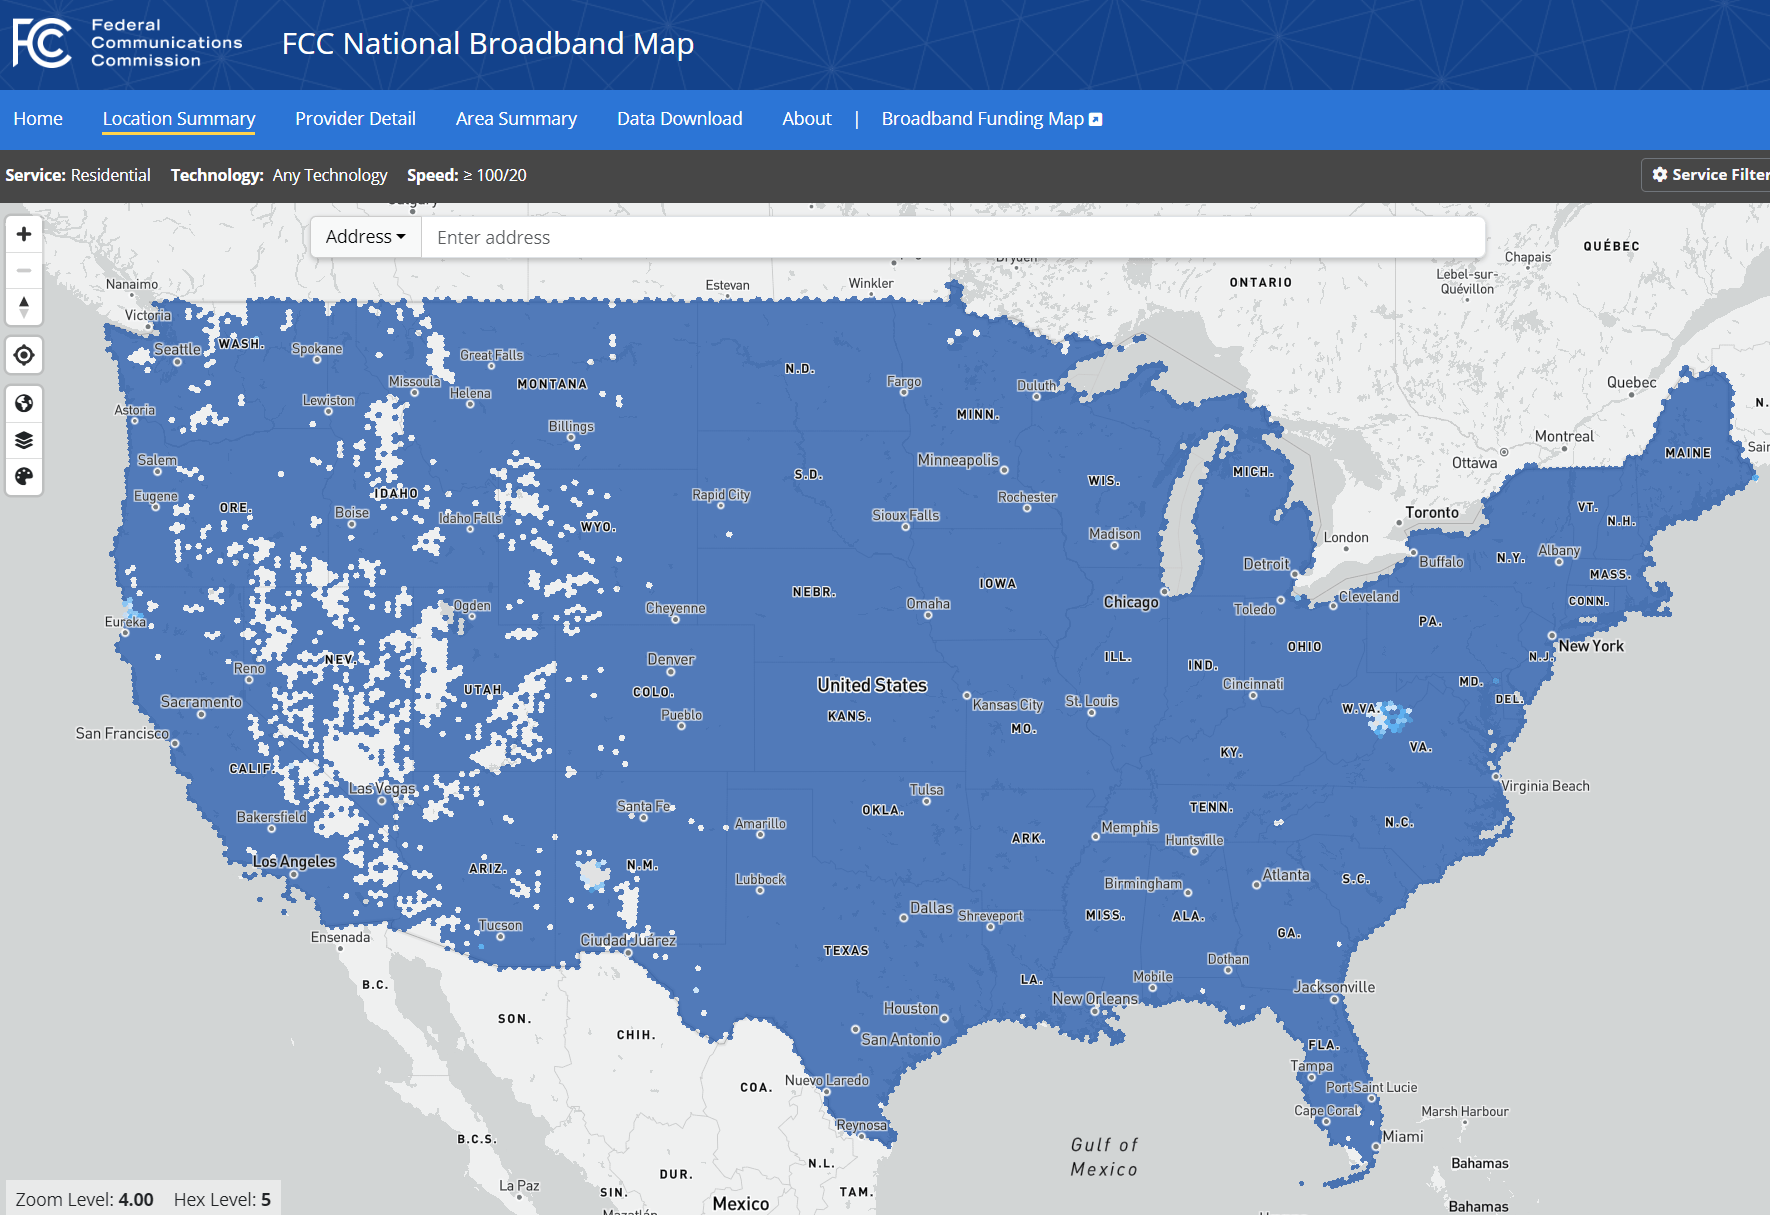
Task: Open the About page tab
Action: [x=807, y=119]
